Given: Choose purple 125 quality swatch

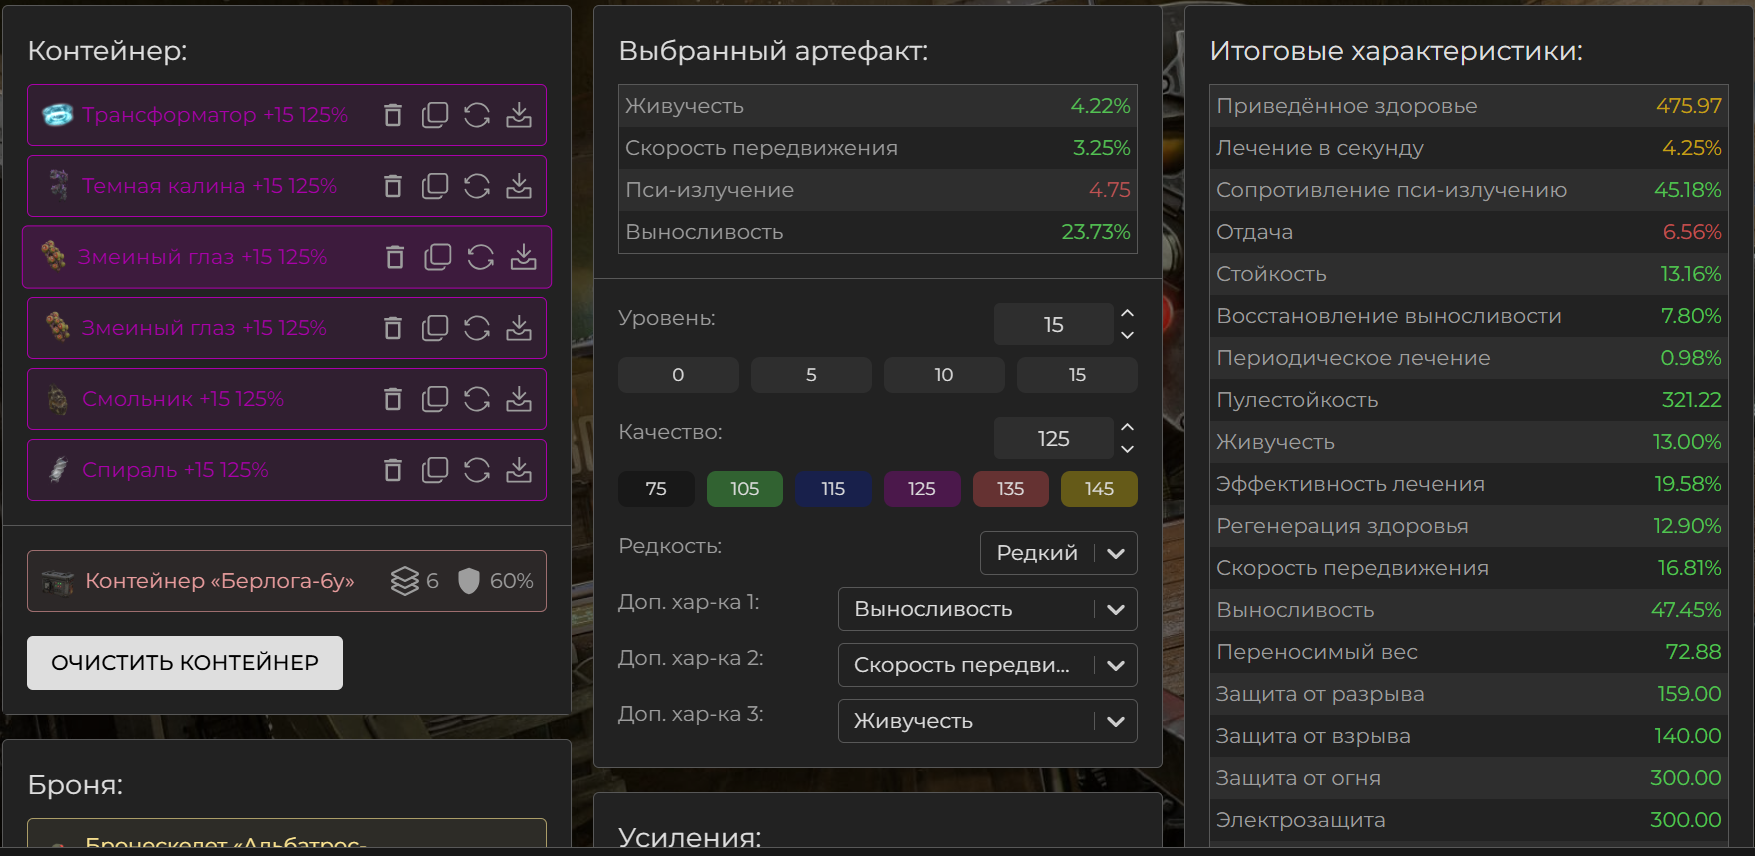Looking at the screenshot, I should point(922,489).
